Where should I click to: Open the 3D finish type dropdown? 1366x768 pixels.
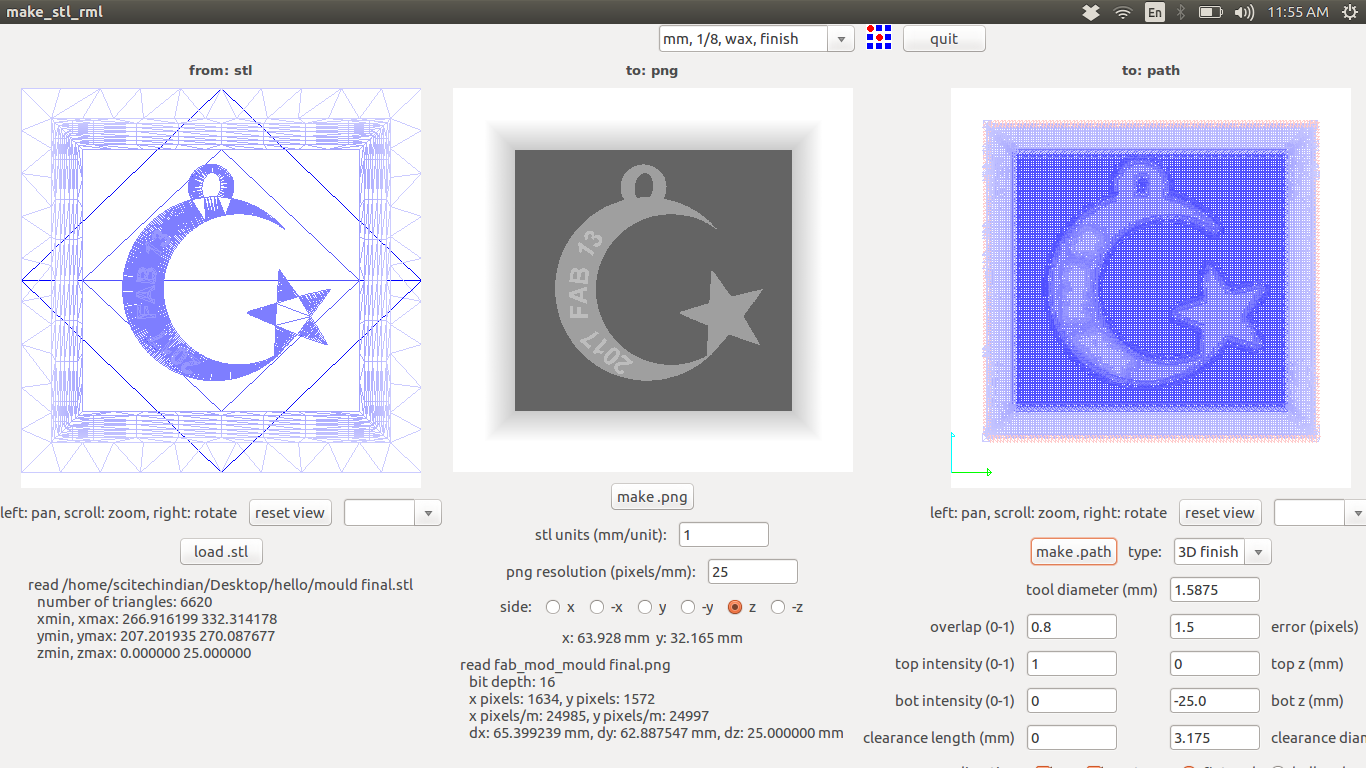click(x=1222, y=552)
